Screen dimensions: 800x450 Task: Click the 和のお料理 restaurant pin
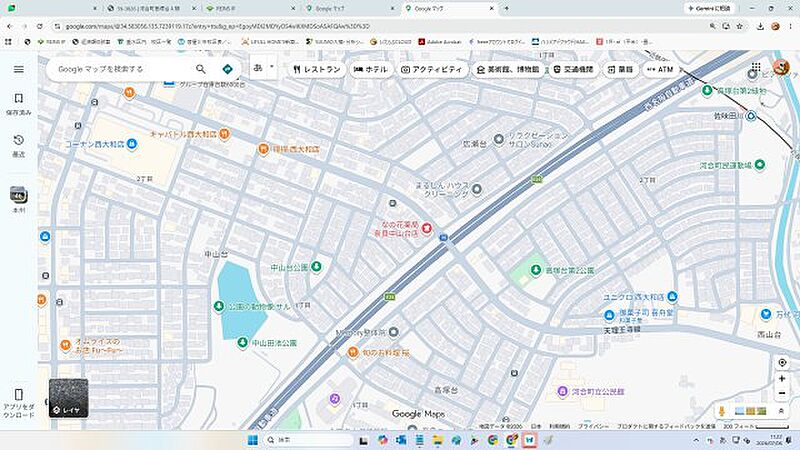tap(353, 352)
